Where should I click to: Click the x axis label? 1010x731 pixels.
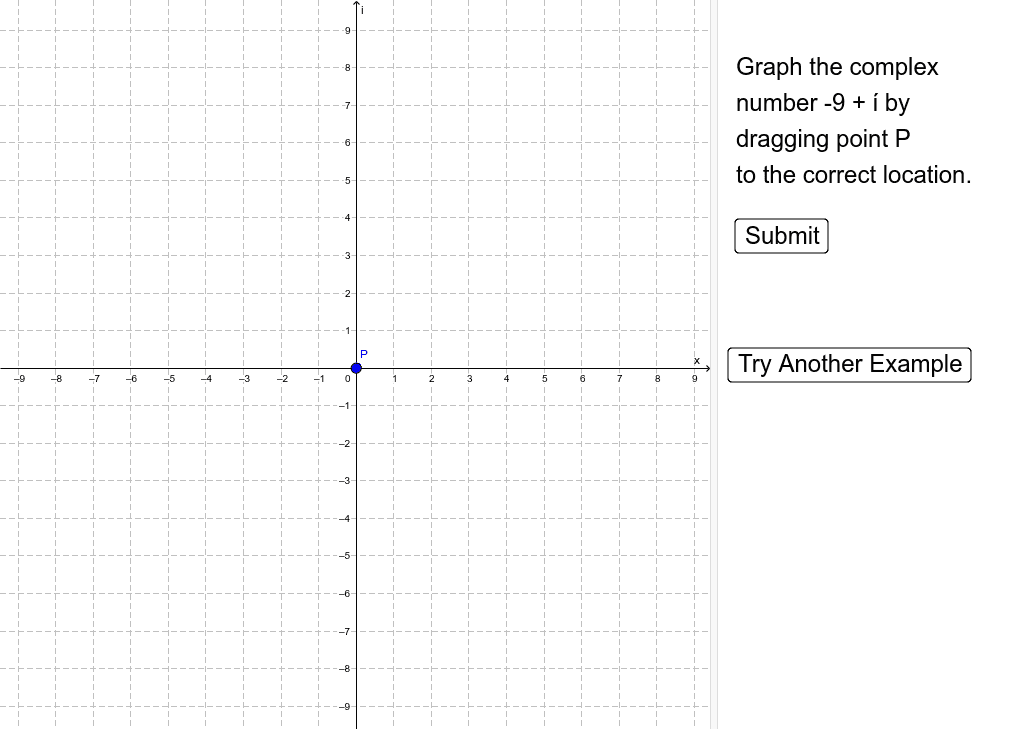[696, 361]
